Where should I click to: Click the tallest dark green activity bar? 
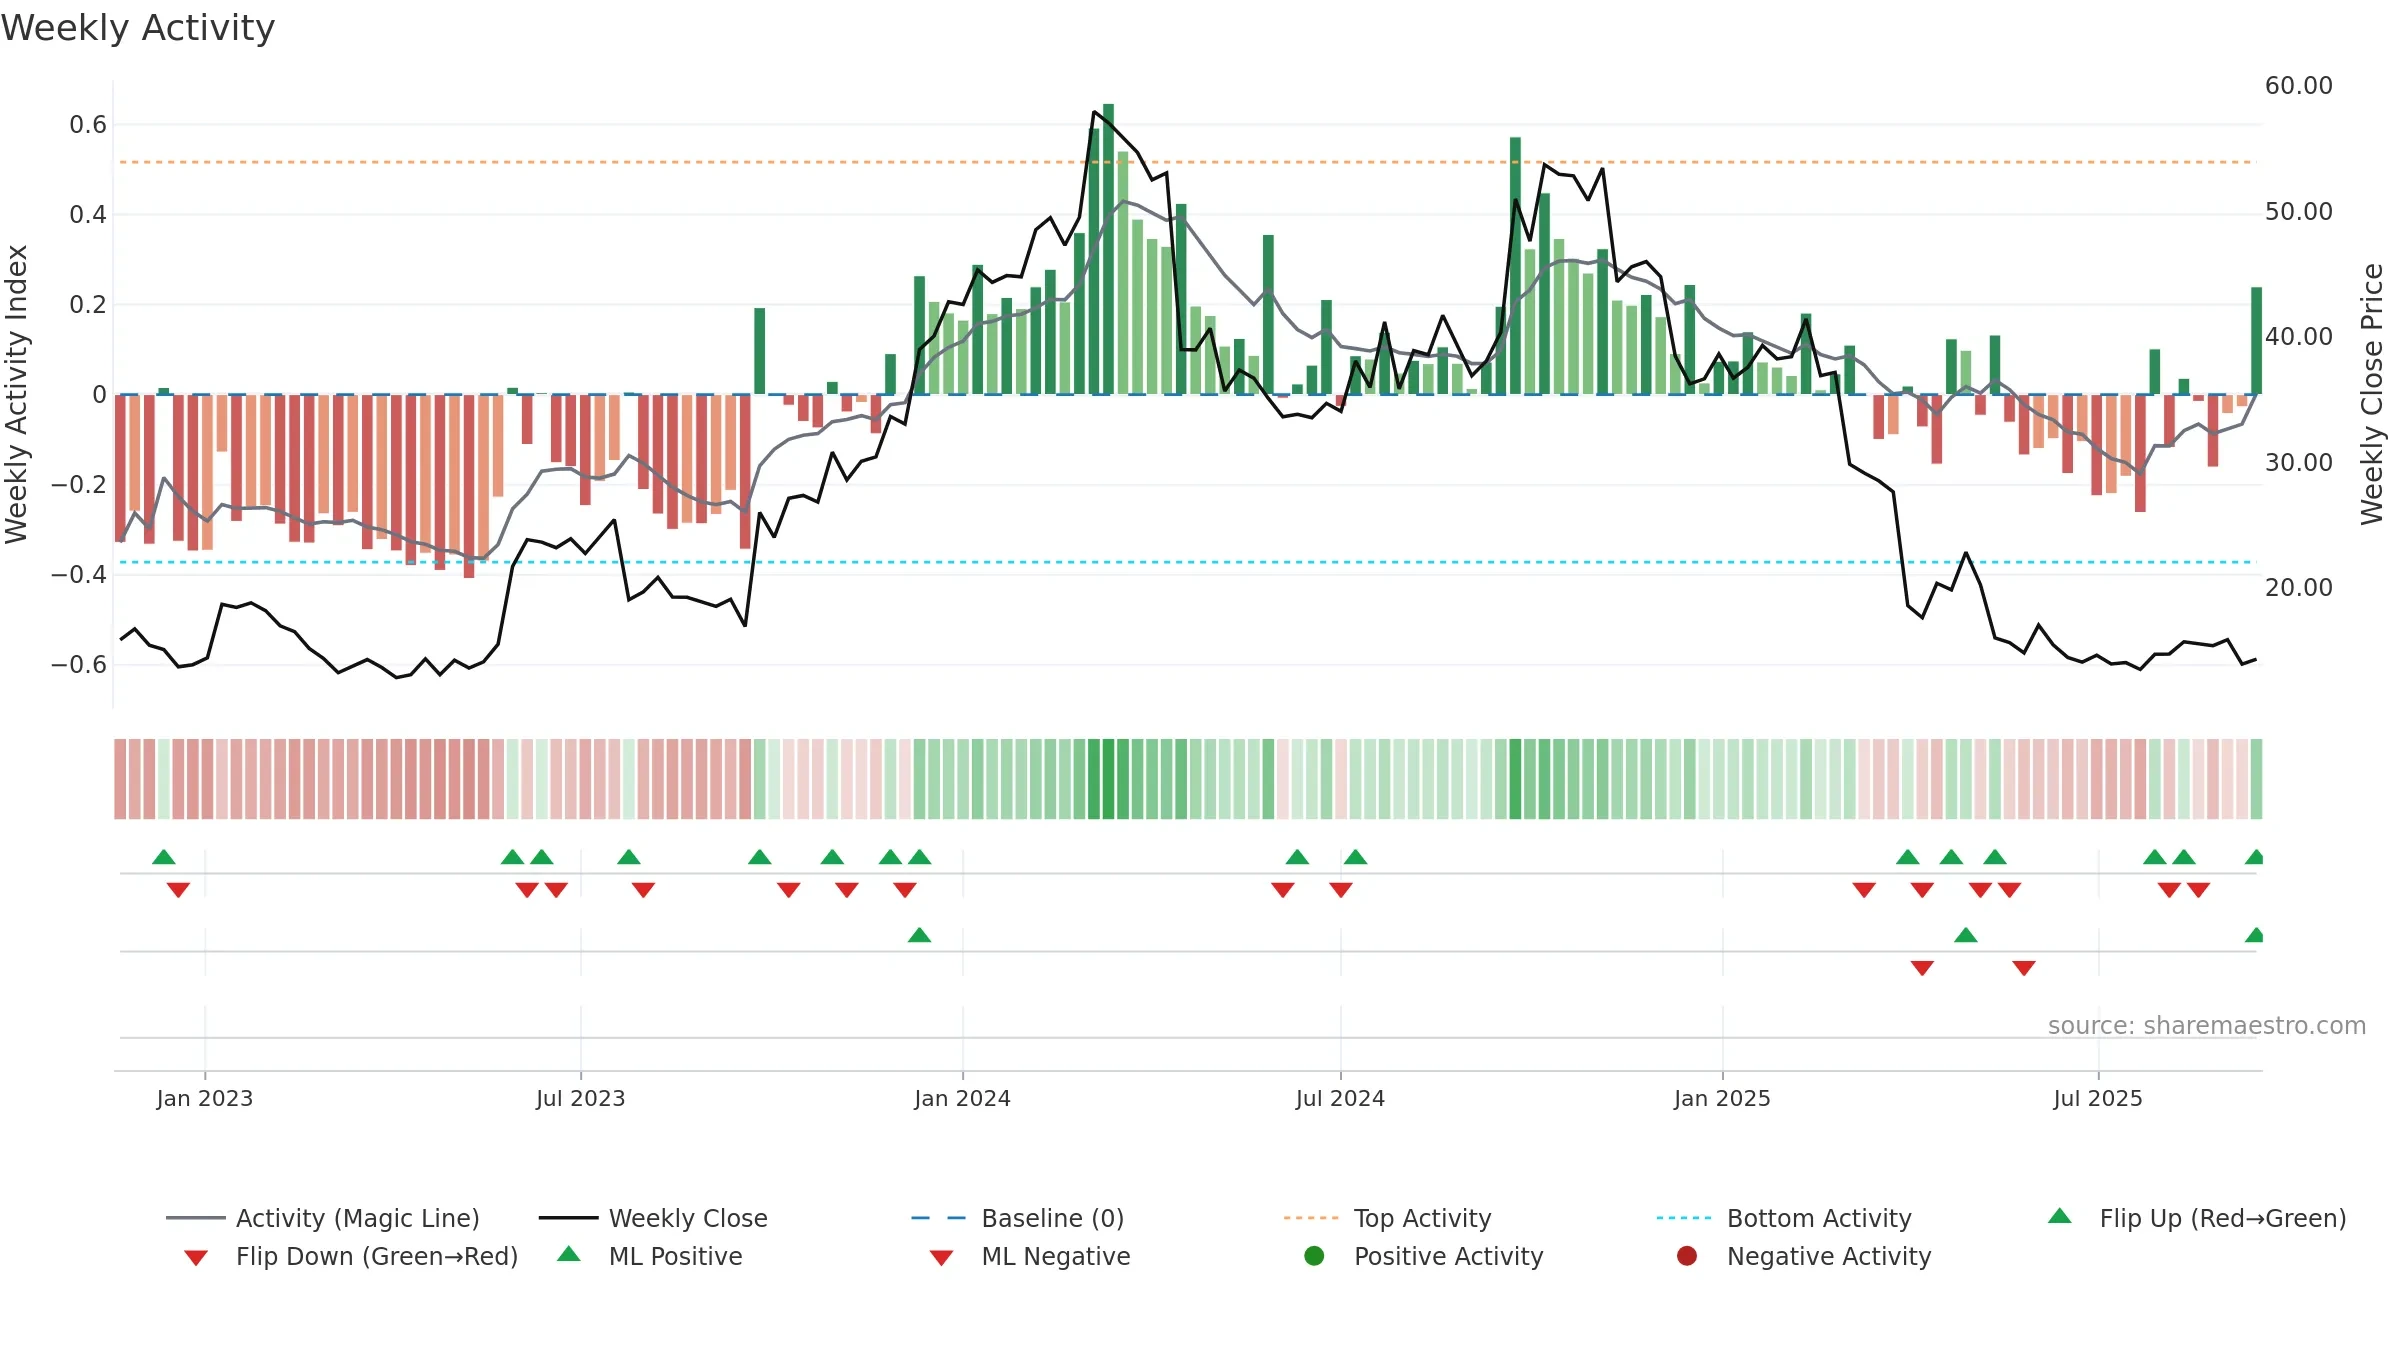[1108, 249]
